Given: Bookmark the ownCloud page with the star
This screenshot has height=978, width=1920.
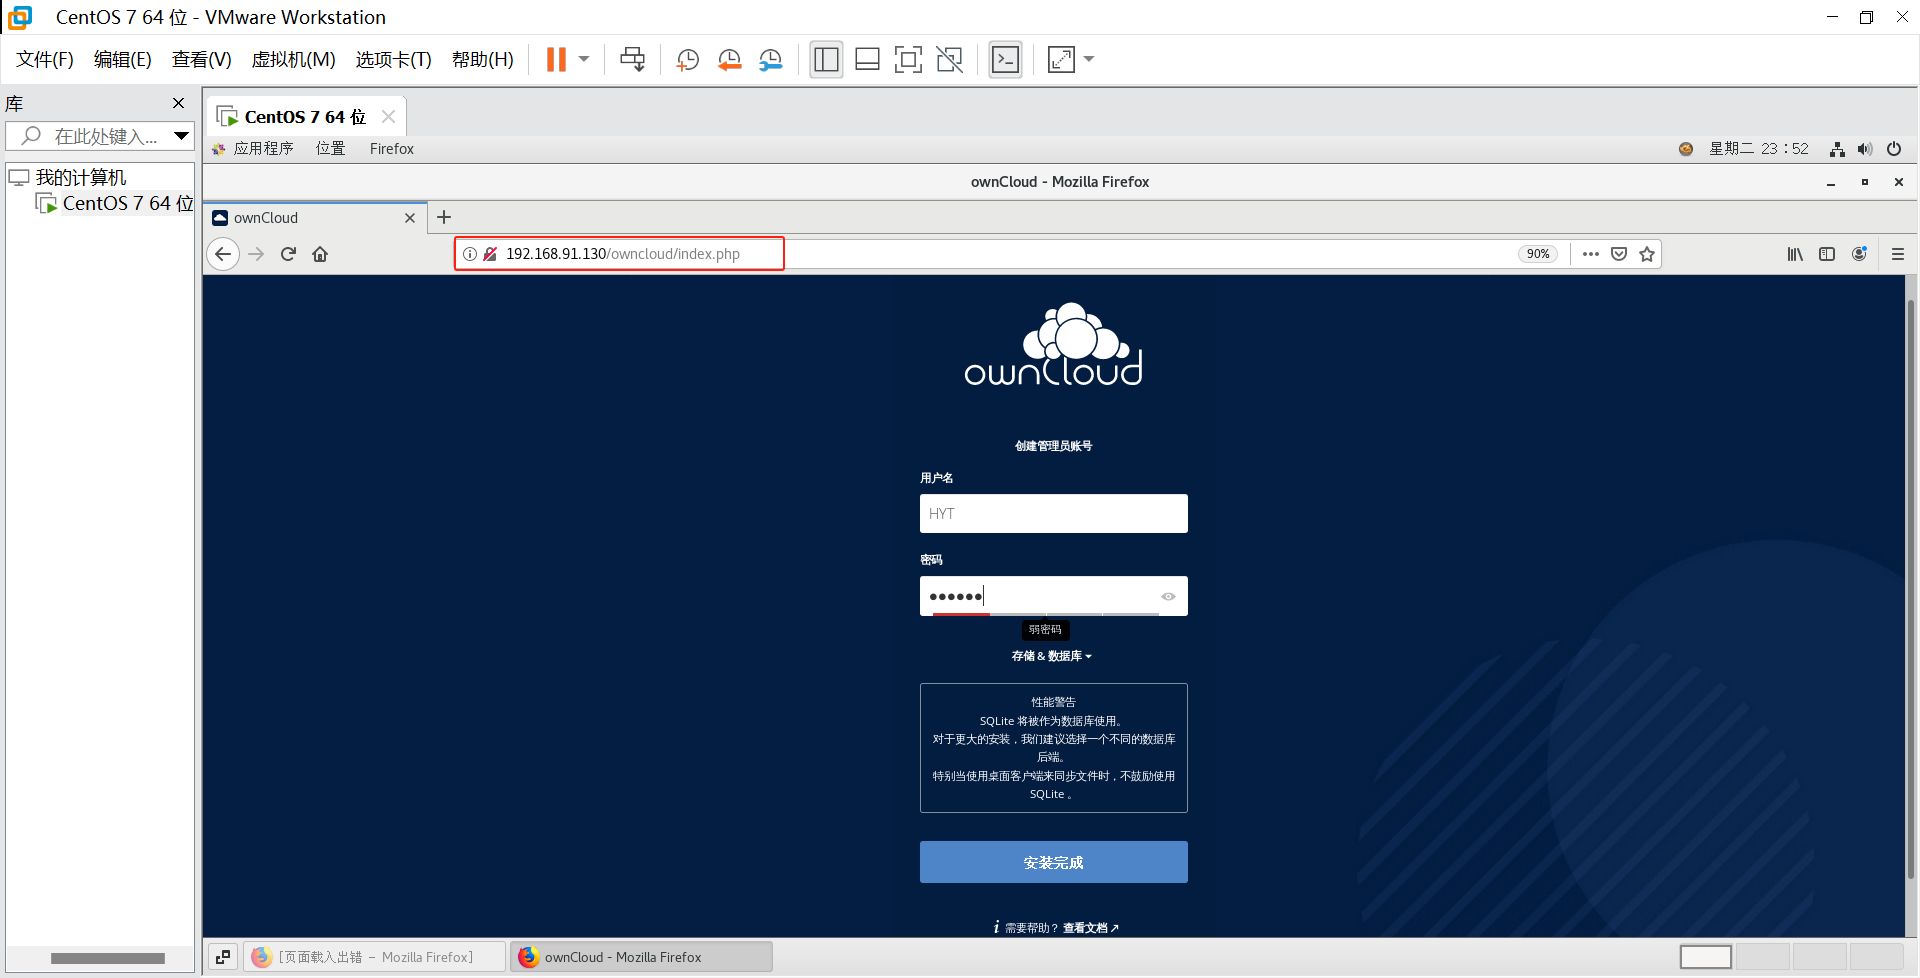Looking at the screenshot, I should (x=1647, y=253).
